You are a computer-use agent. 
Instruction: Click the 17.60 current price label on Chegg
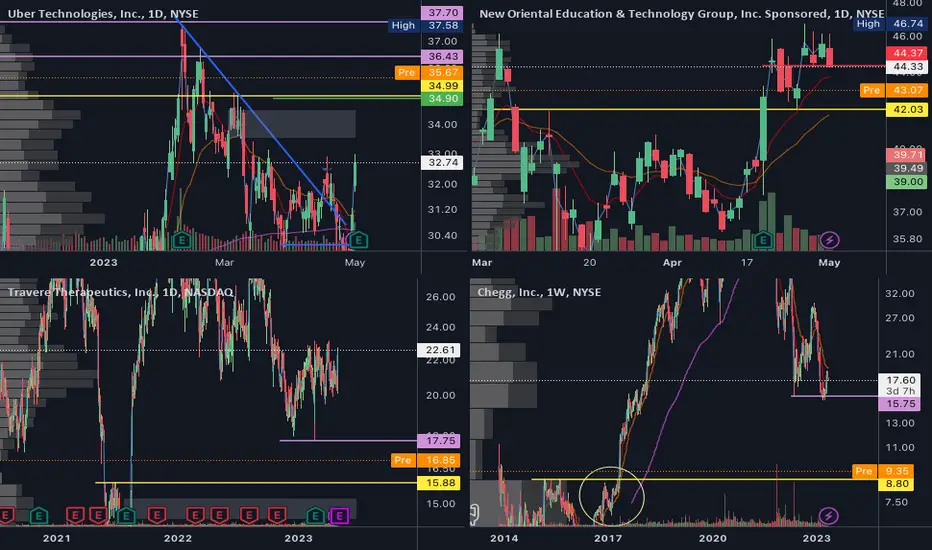pos(900,380)
